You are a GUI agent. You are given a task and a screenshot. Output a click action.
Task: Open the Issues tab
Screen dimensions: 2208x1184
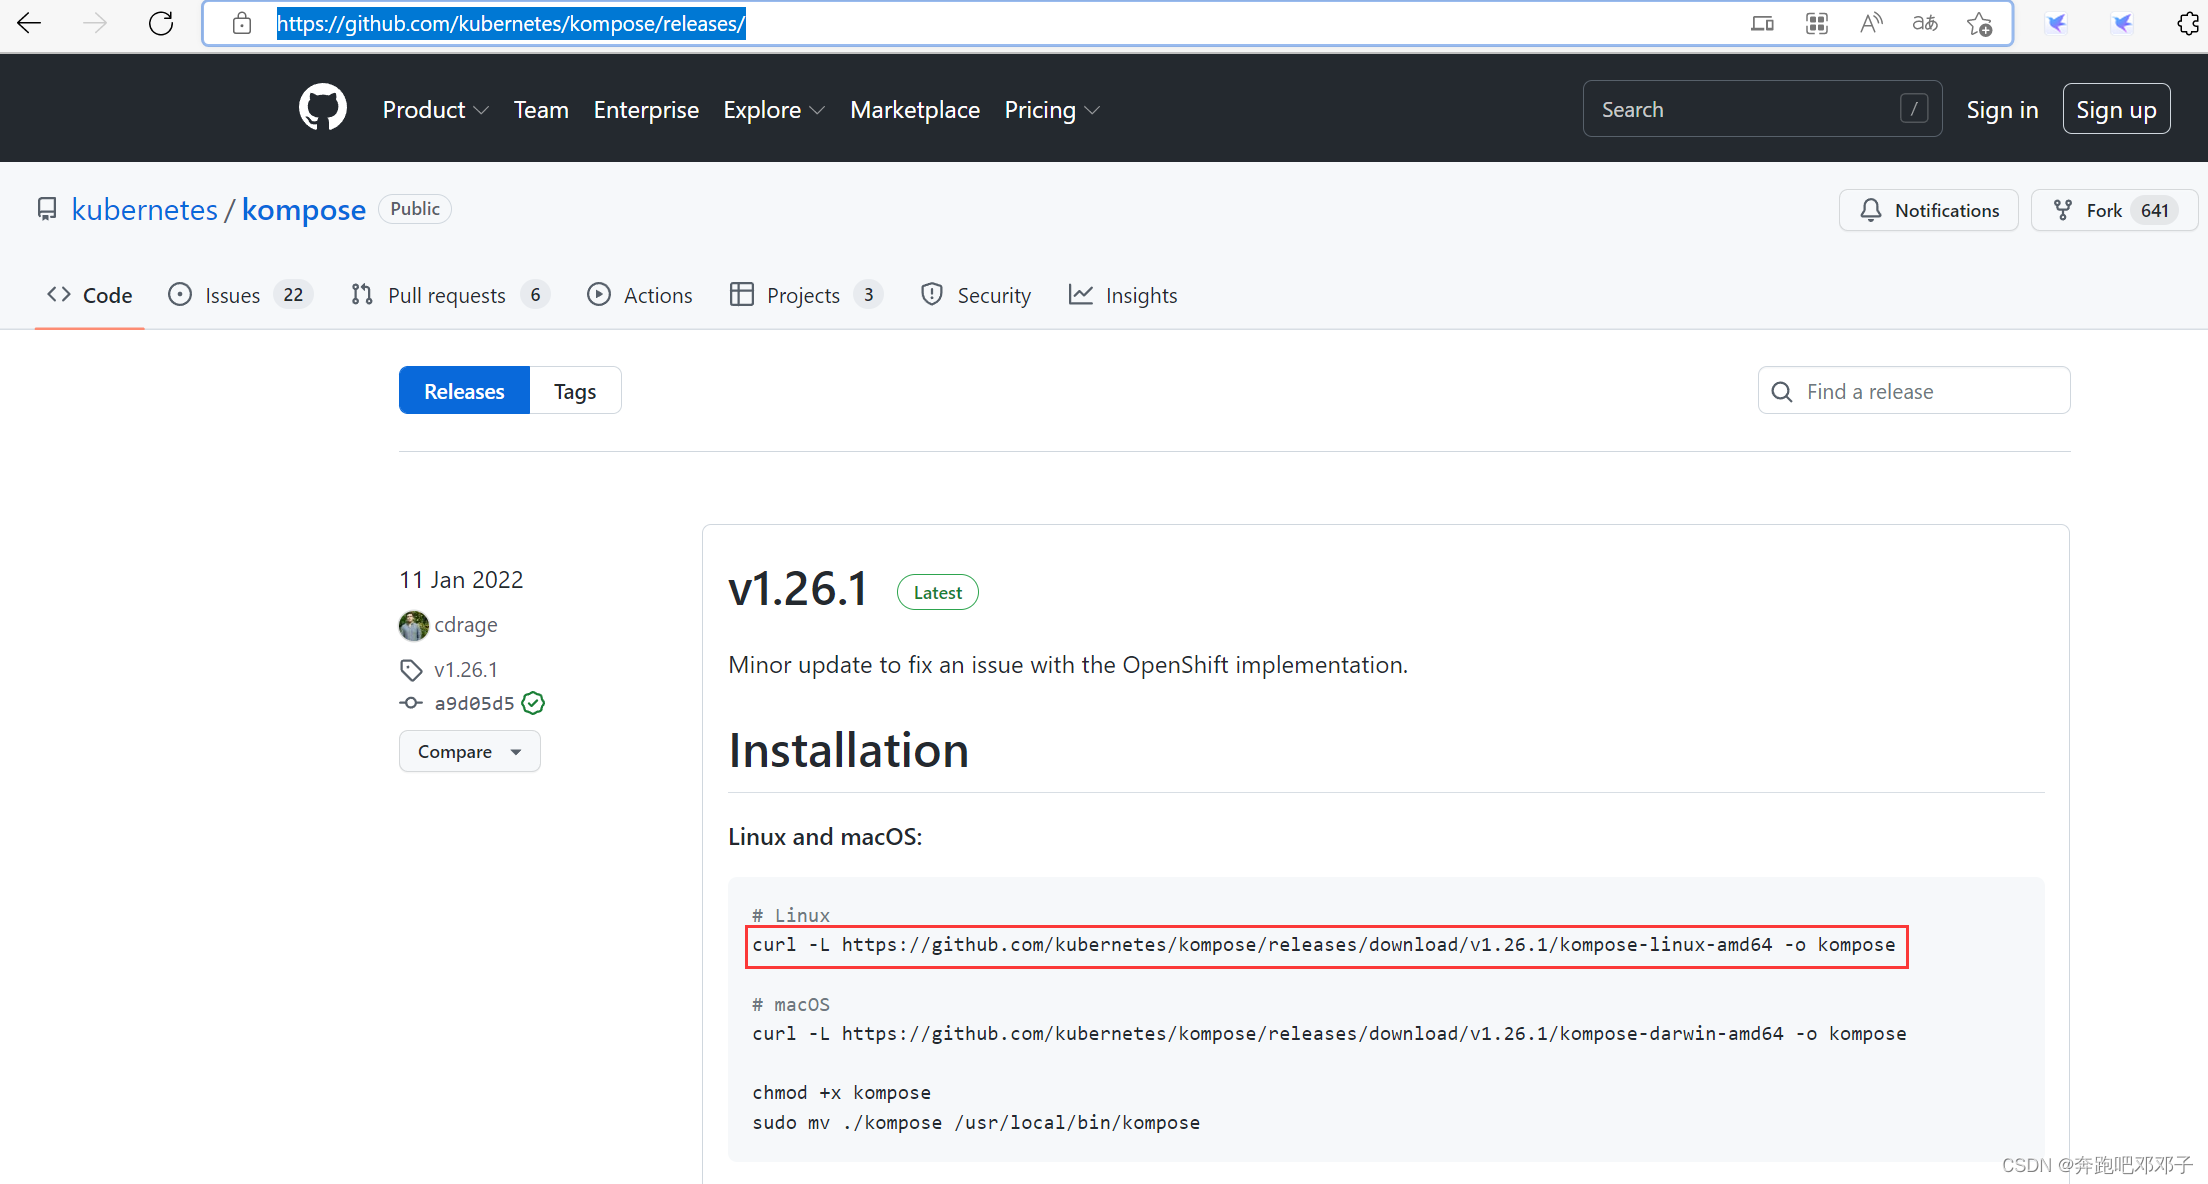(x=232, y=295)
